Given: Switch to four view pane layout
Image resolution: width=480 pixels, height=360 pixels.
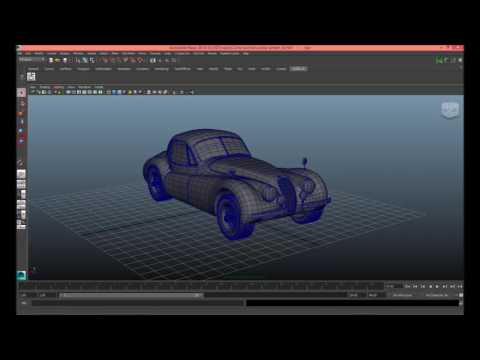Looking at the screenshot, I should click(21, 184).
